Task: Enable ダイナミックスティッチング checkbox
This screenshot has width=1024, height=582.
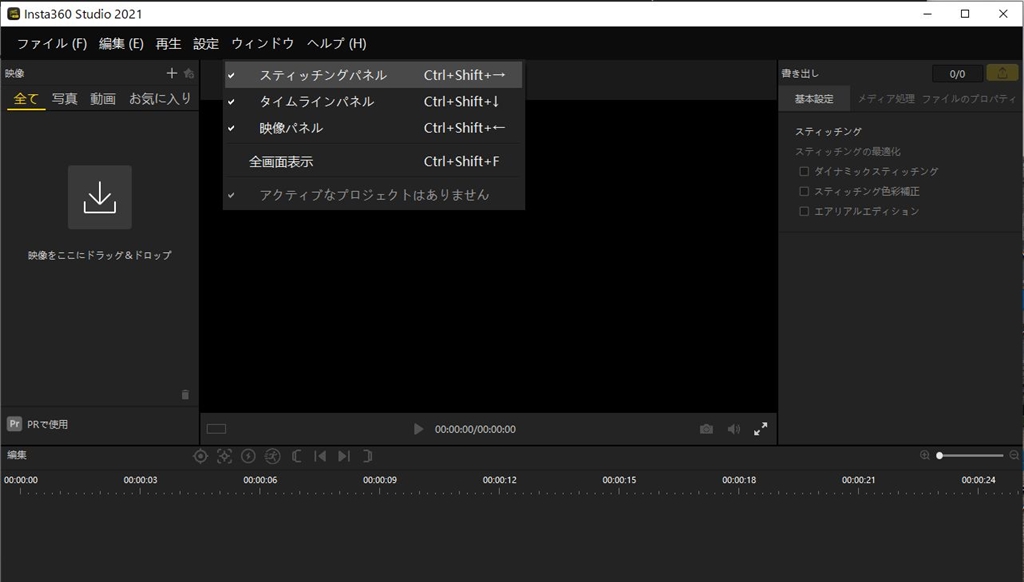Action: 804,171
